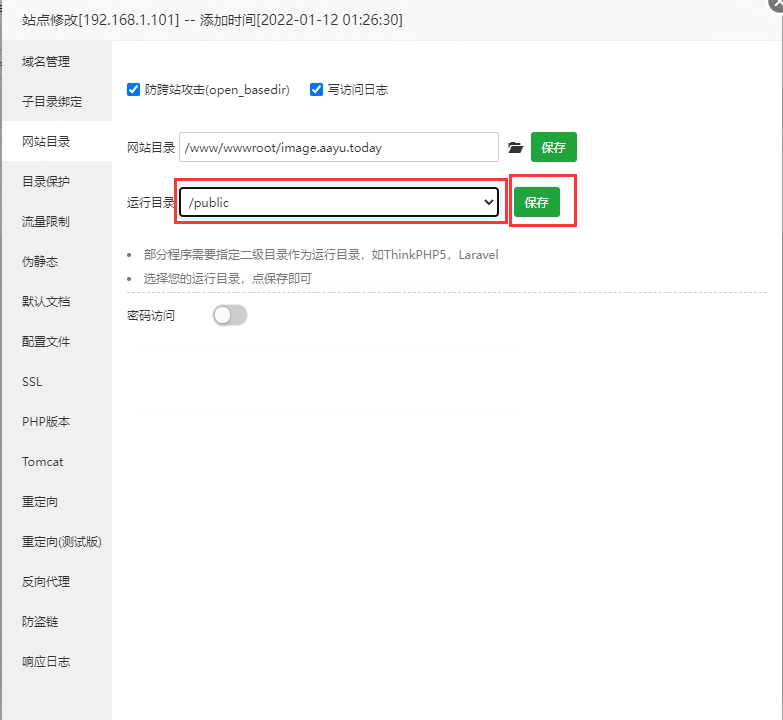Open the 反向代理 tab
The image size is (783, 720).
coord(47,582)
